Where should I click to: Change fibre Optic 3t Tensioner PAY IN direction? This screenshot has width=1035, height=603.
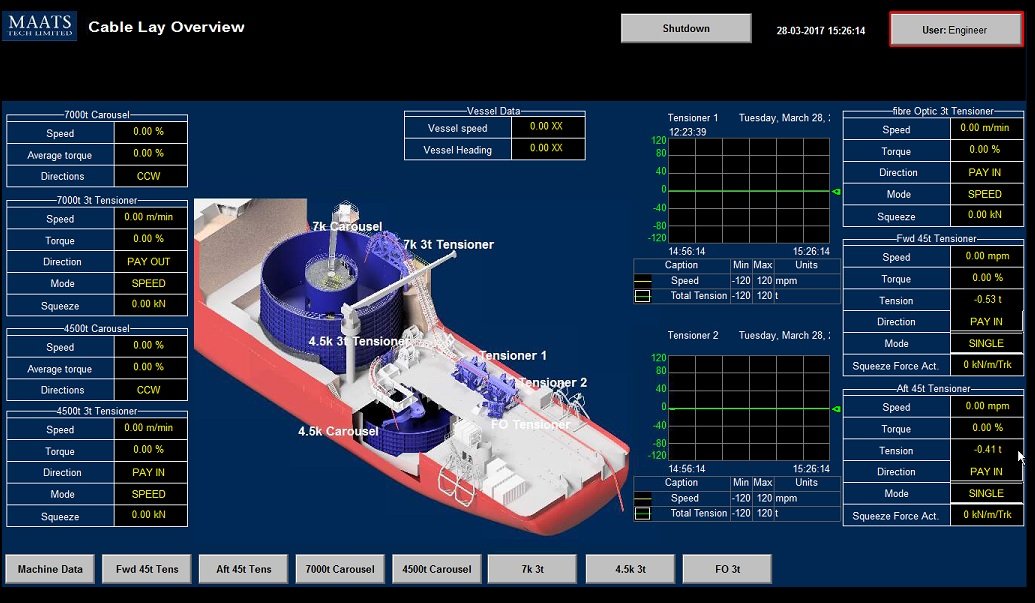point(986,172)
